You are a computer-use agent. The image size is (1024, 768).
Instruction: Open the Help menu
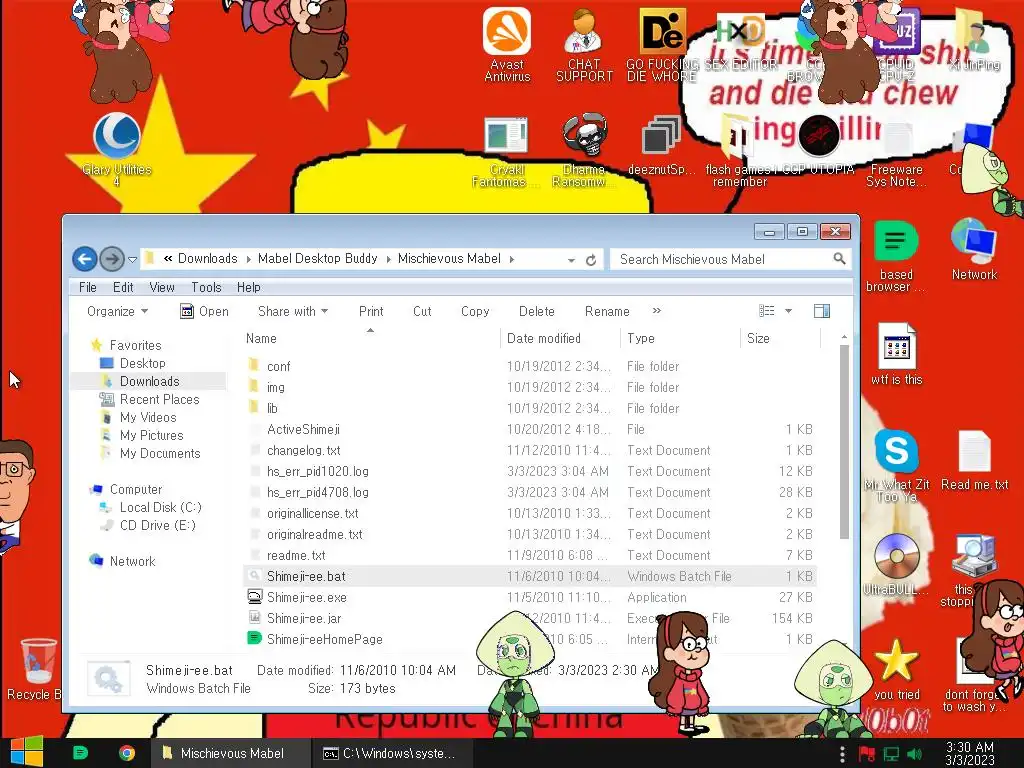(248, 287)
